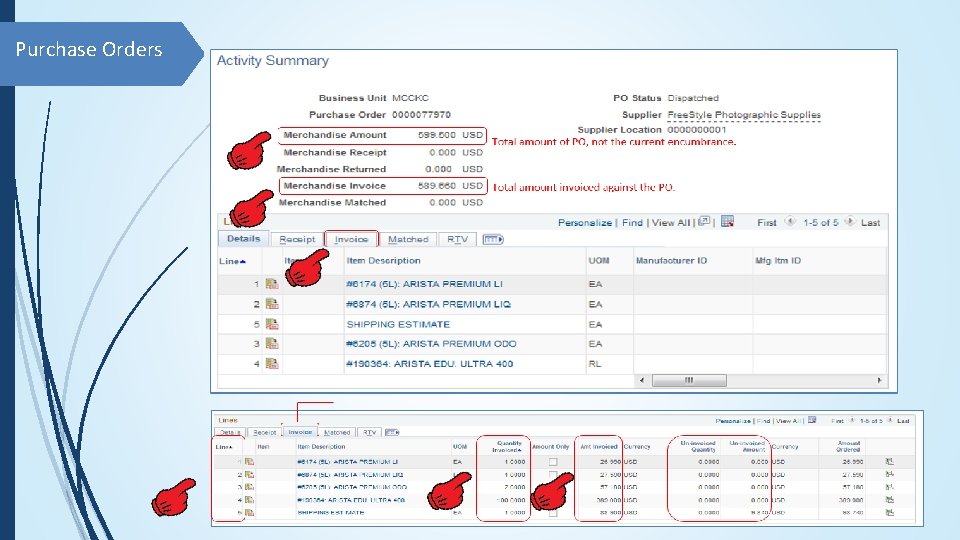Viewport: 960px width, 540px height.
Task: Click Personalize link in invoice Lines panel
Action: [x=733, y=421]
